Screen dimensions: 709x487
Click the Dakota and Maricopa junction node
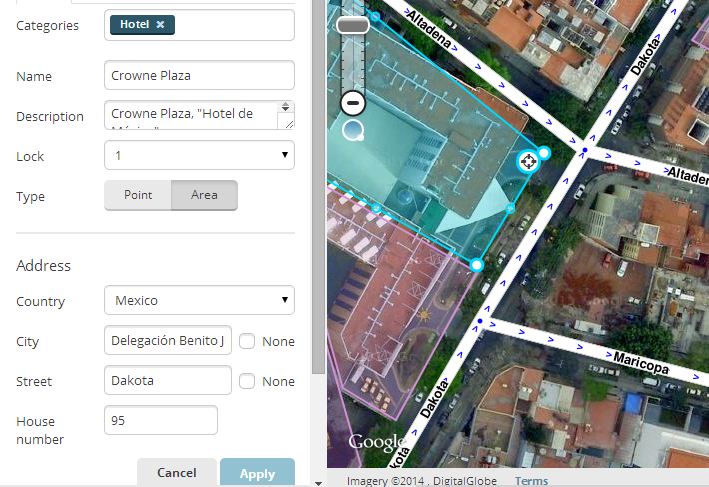(x=480, y=321)
